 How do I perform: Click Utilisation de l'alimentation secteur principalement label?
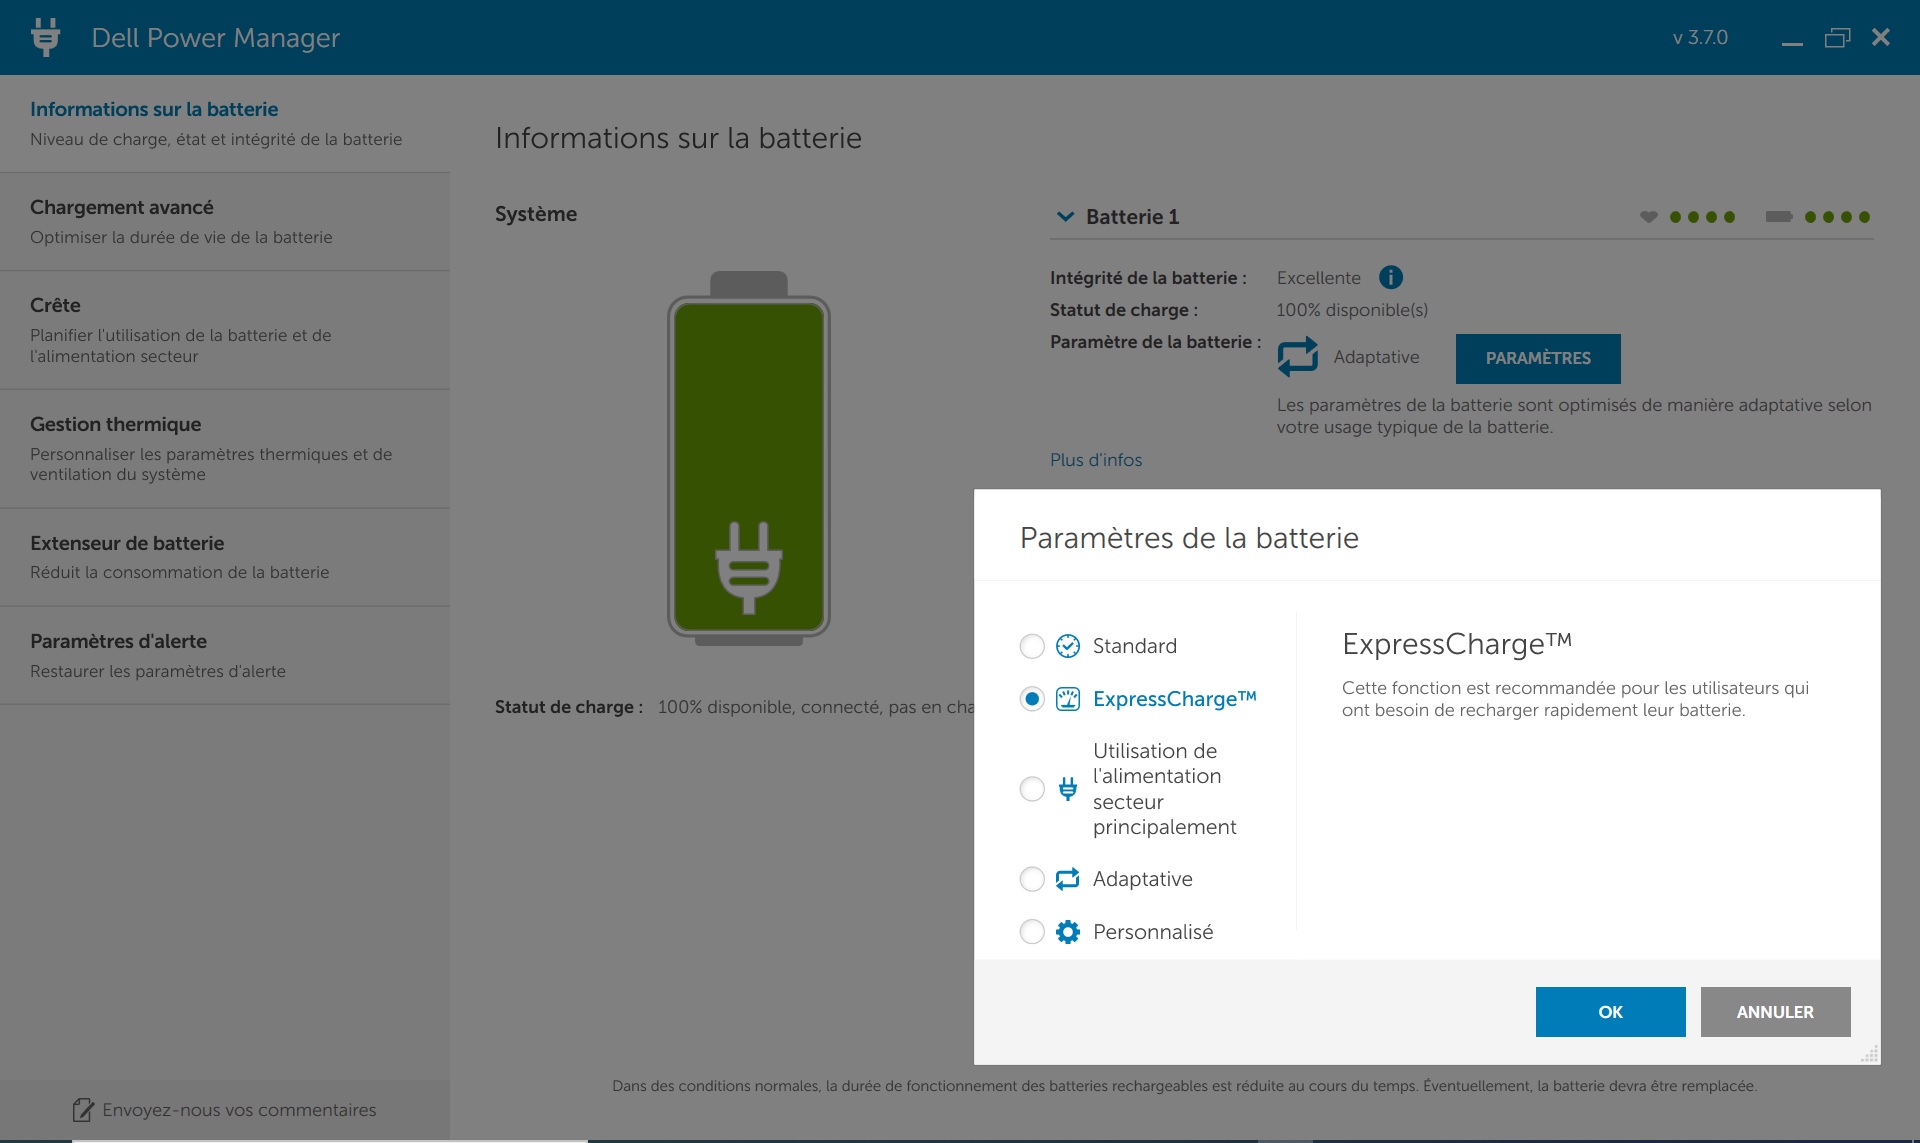coord(1165,789)
